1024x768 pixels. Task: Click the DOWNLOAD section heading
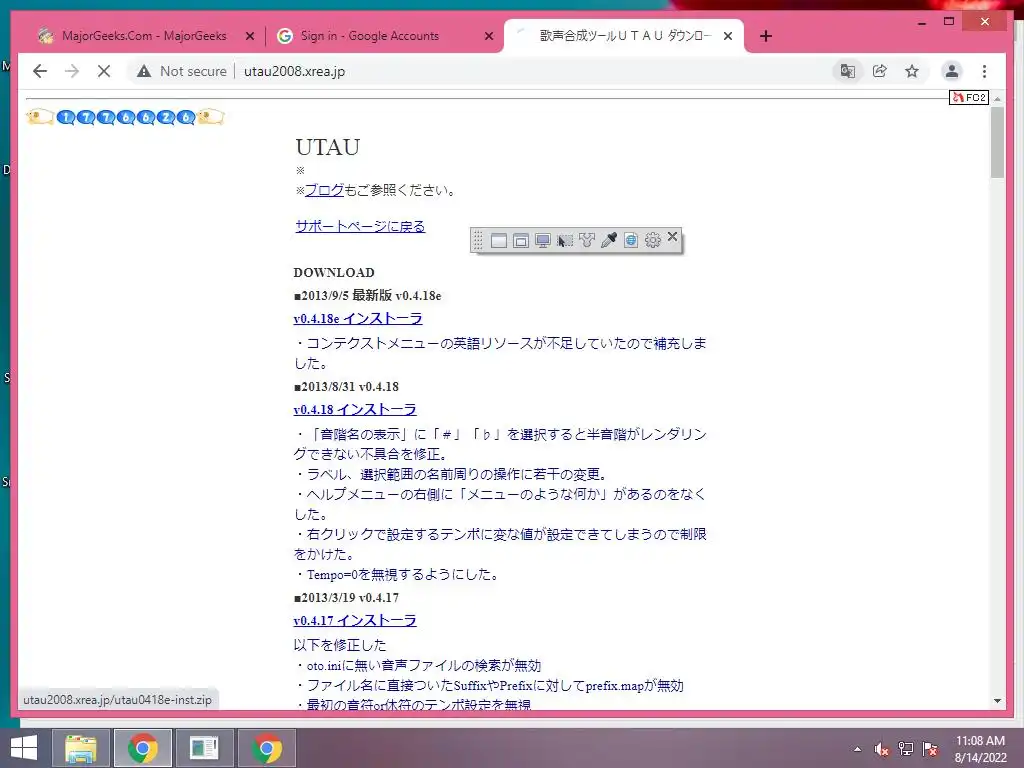point(334,272)
